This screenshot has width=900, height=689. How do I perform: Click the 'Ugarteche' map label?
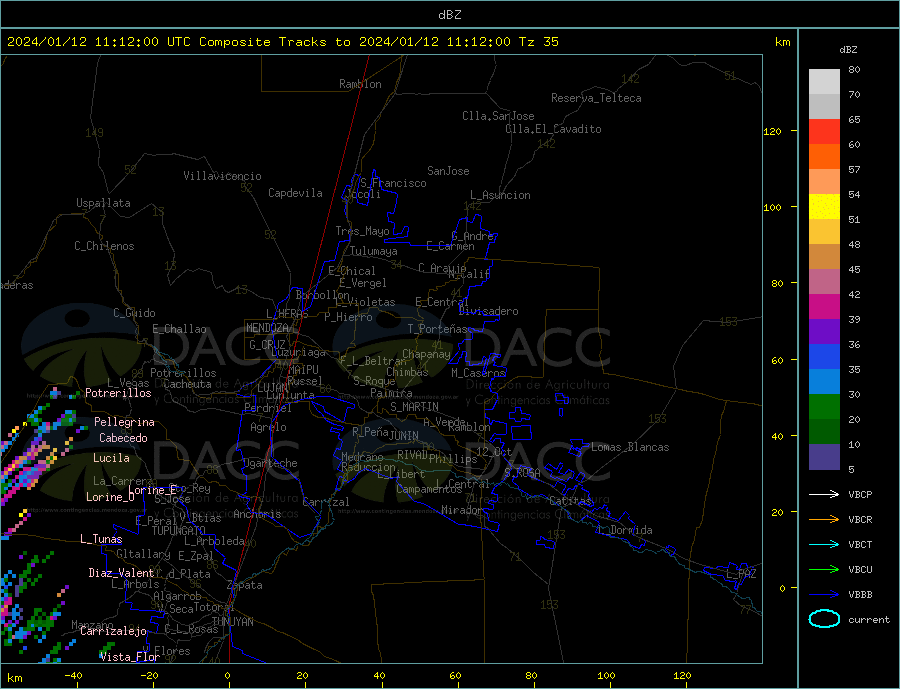(x=270, y=463)
